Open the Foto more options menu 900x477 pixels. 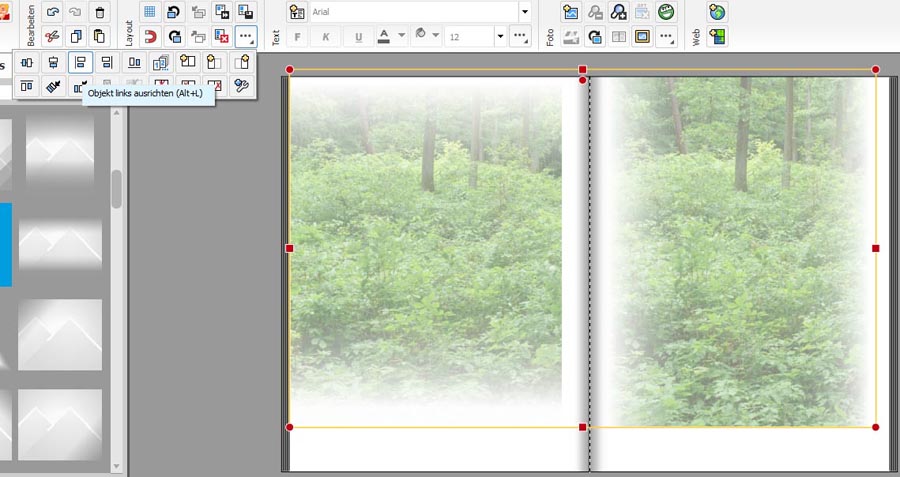coord(666,37)
